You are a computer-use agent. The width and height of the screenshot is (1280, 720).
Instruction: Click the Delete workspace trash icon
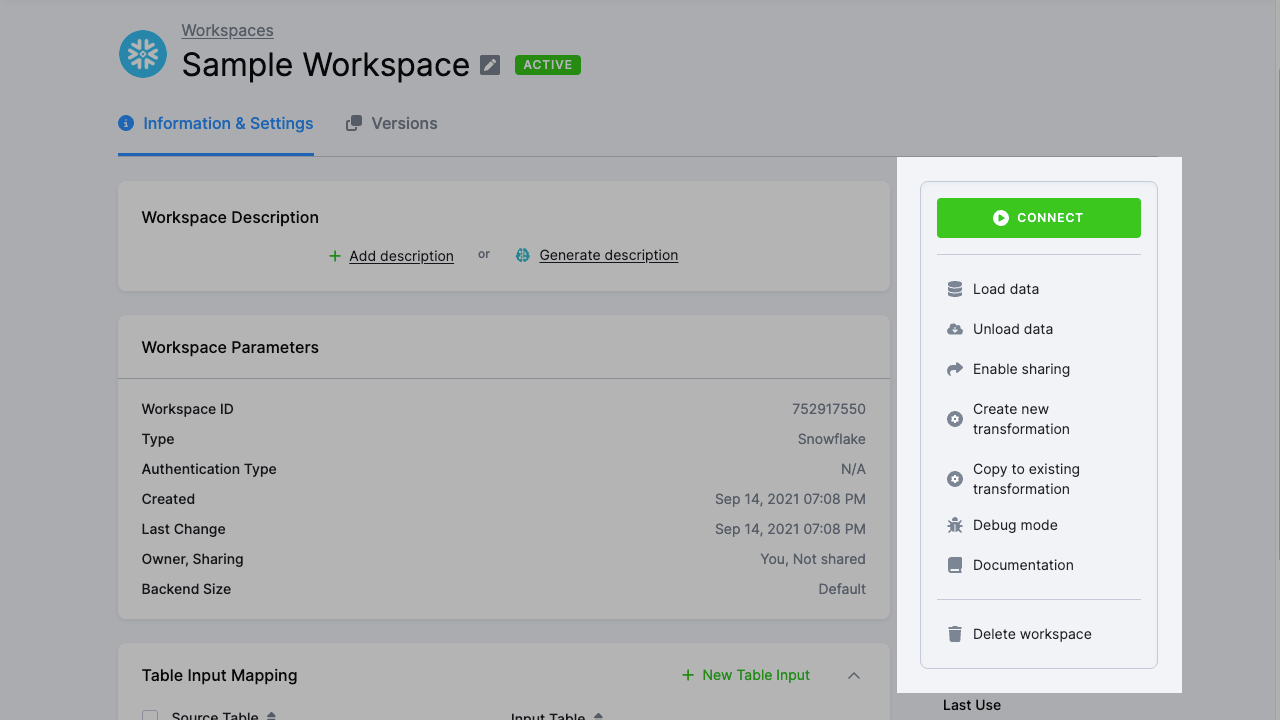[954, 633]
